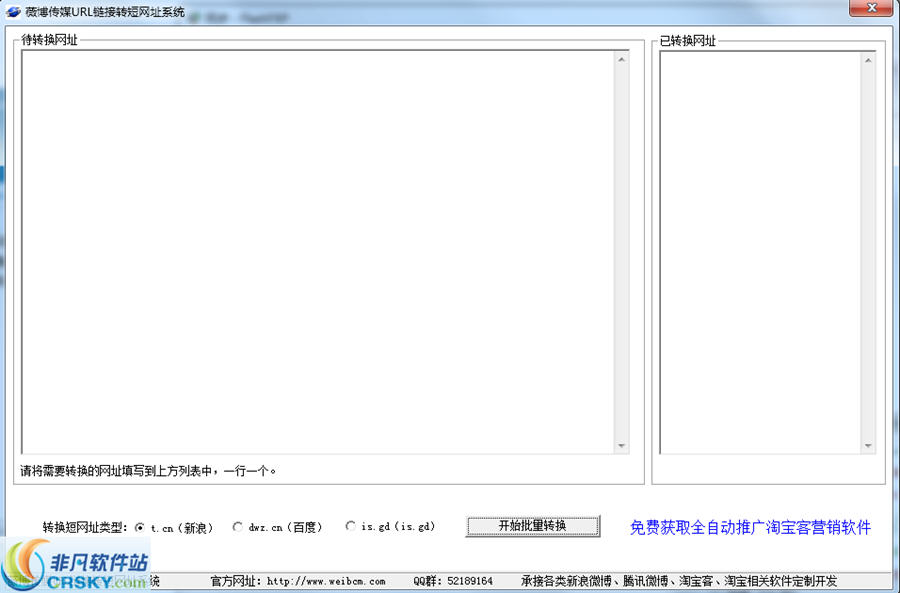Screen dimensions: 900x593
Task: Click the 已转换网址 group label
Action: pyautogui.click(x=688, y=42)
